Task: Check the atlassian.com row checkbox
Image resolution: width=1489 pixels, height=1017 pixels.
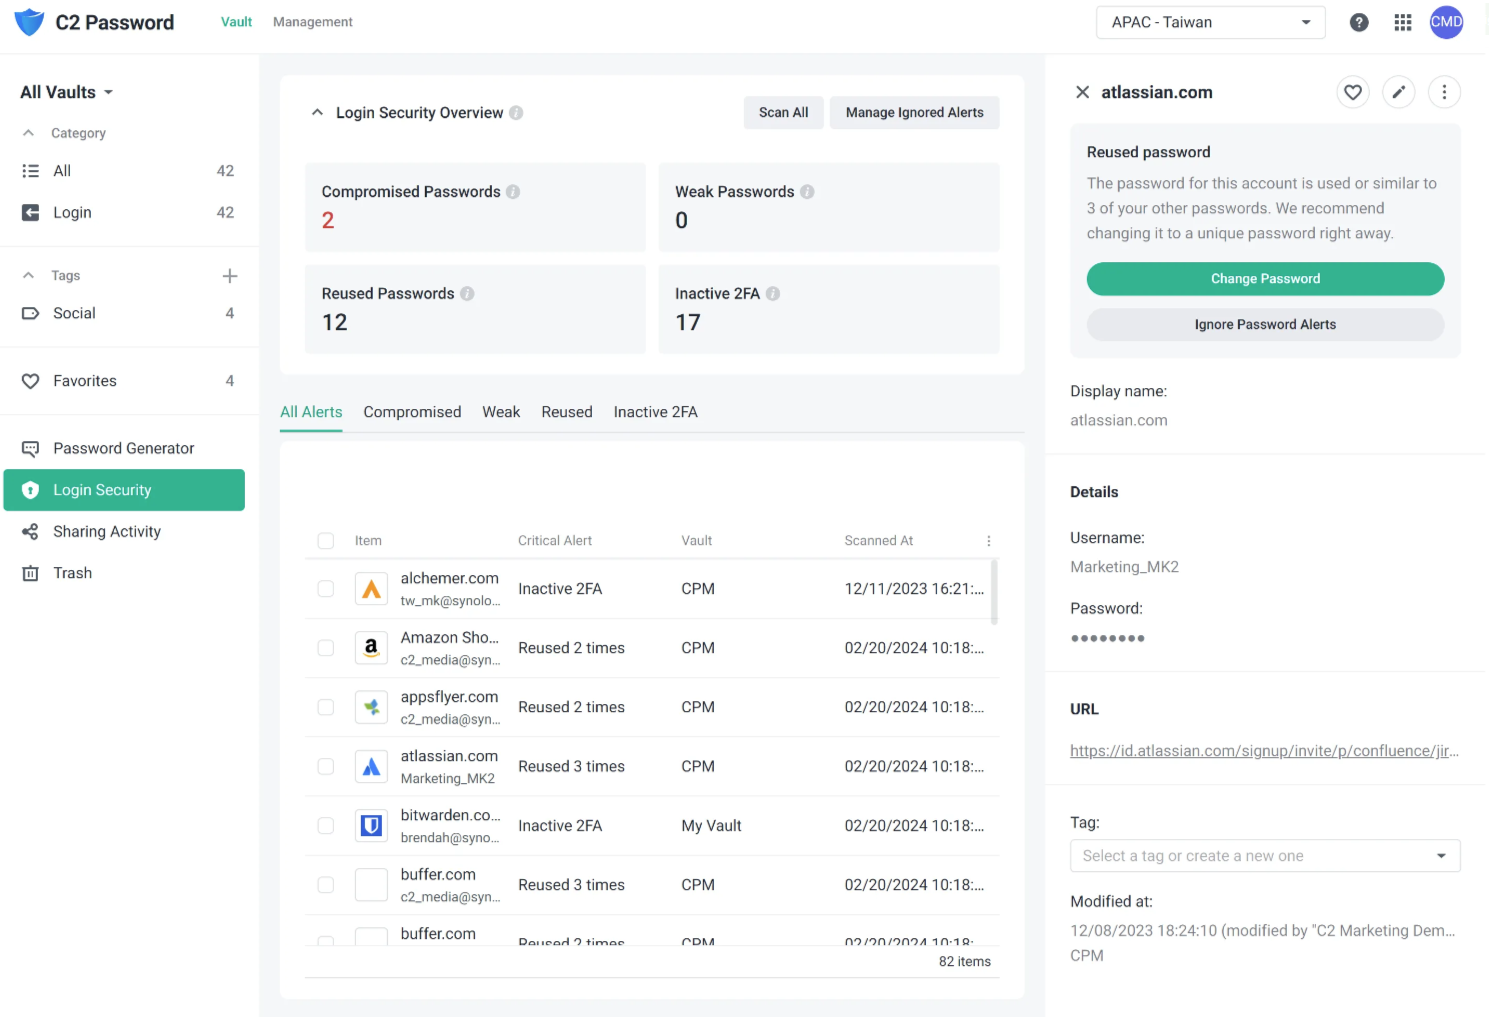Action: point(326,767)
